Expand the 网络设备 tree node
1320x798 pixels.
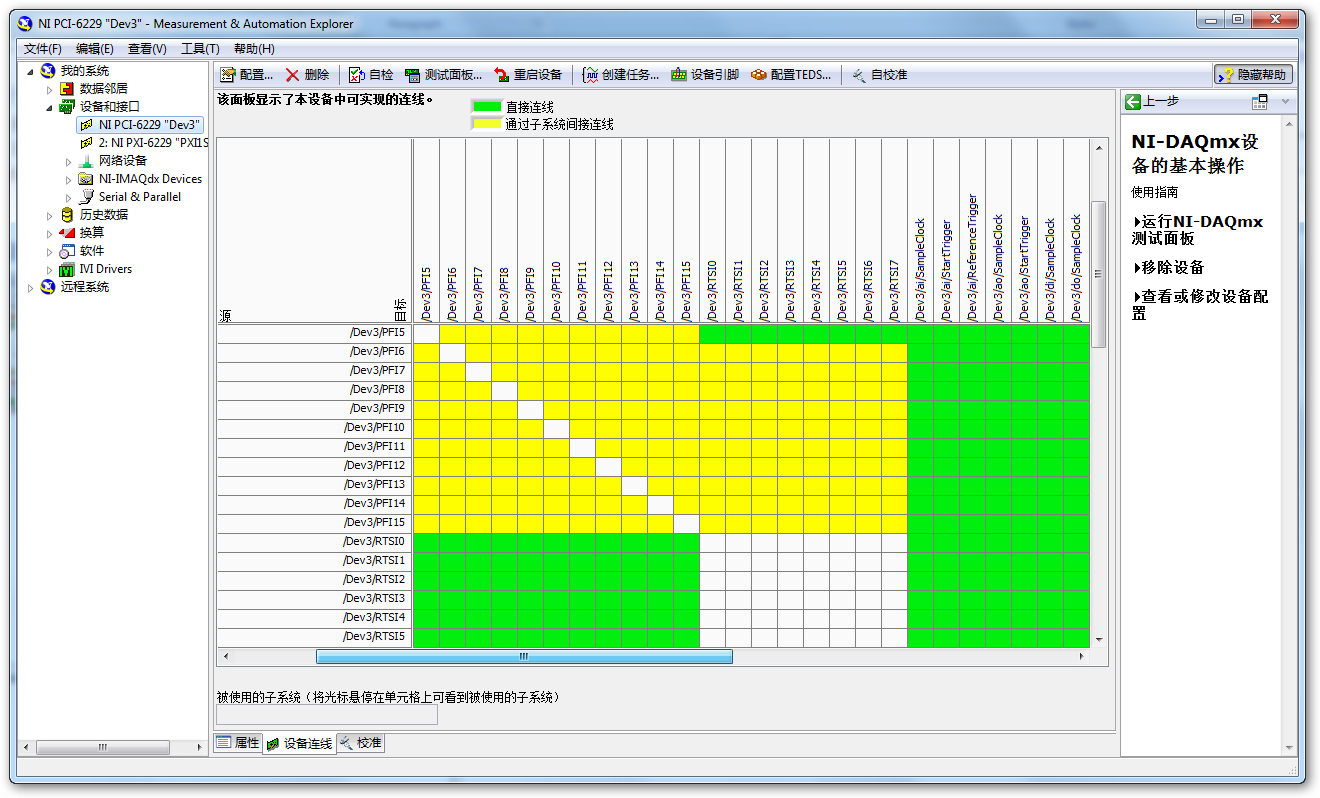click(68, 161)
